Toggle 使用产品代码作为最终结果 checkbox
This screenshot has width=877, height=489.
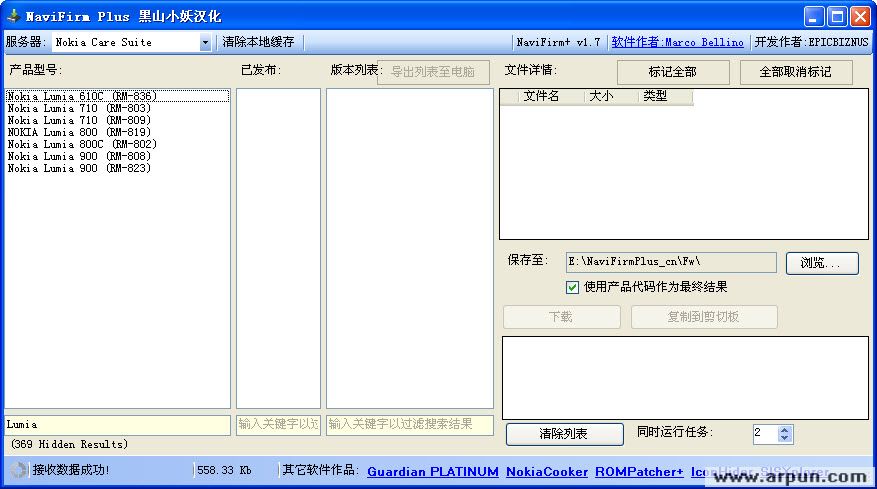[x=573, y=287]
